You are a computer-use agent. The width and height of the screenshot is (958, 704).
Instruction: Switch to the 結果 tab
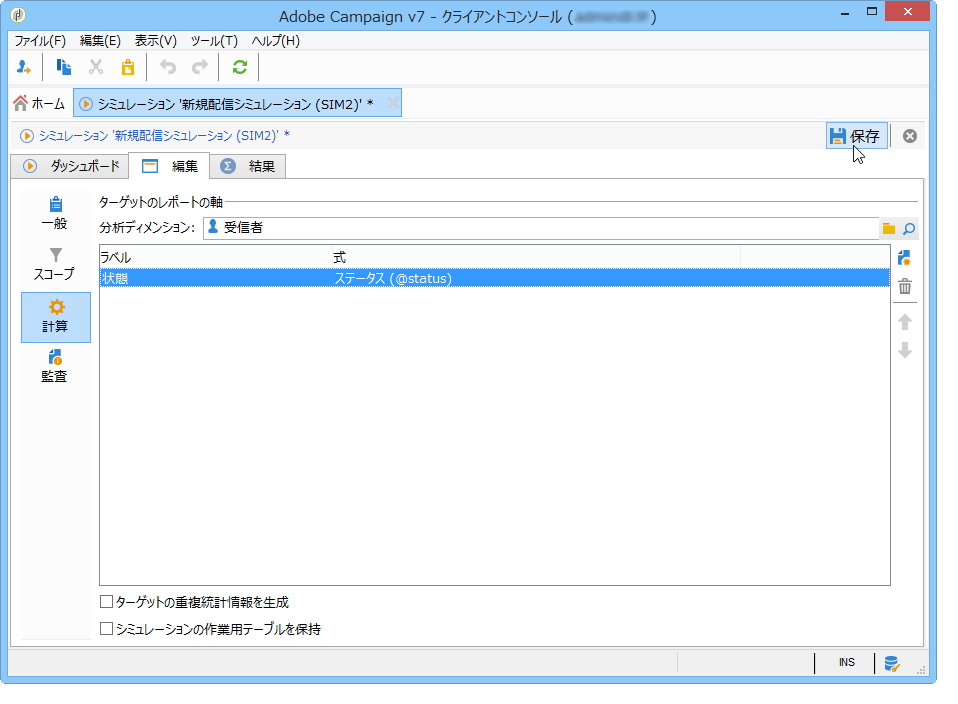(247, 166)
